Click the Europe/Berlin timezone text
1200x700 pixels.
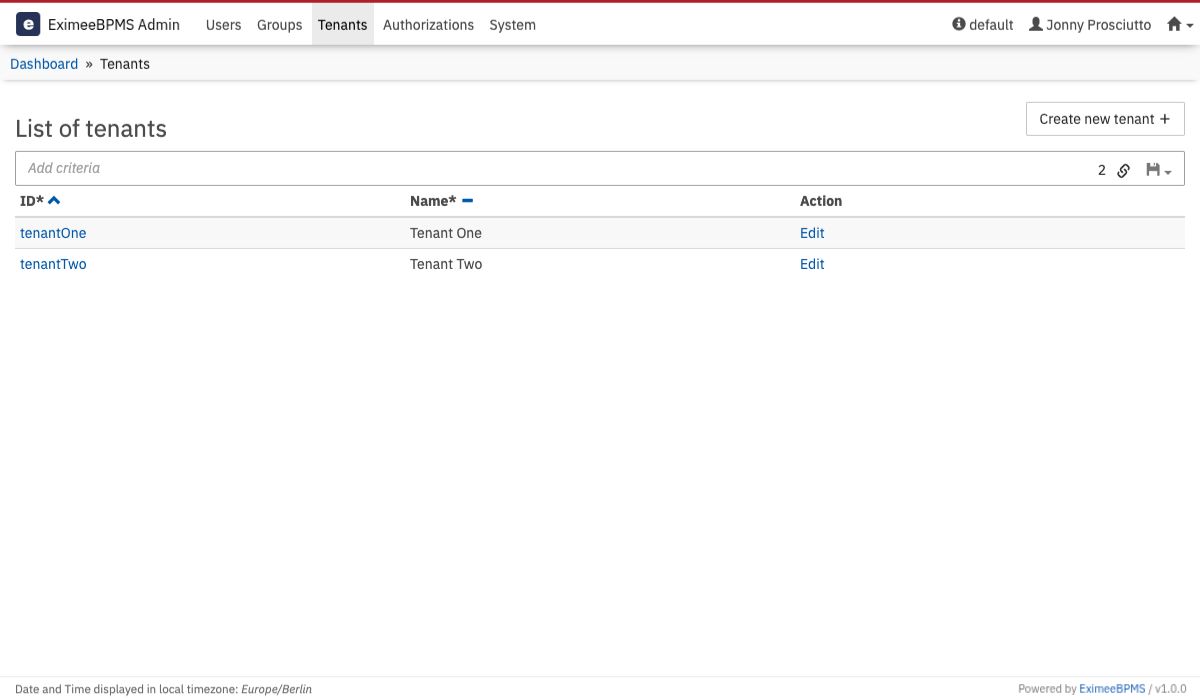pos(276,689)
